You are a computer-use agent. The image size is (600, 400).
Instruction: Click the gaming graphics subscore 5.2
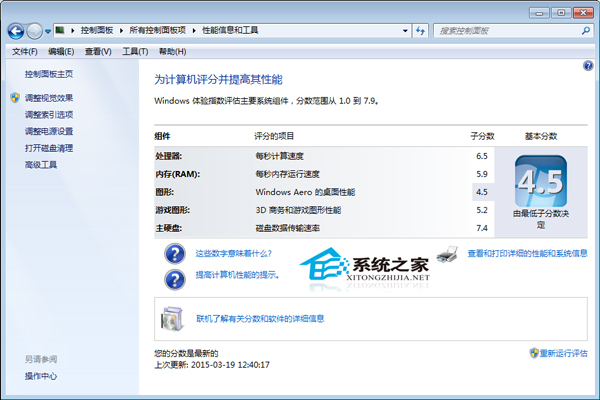482,210
